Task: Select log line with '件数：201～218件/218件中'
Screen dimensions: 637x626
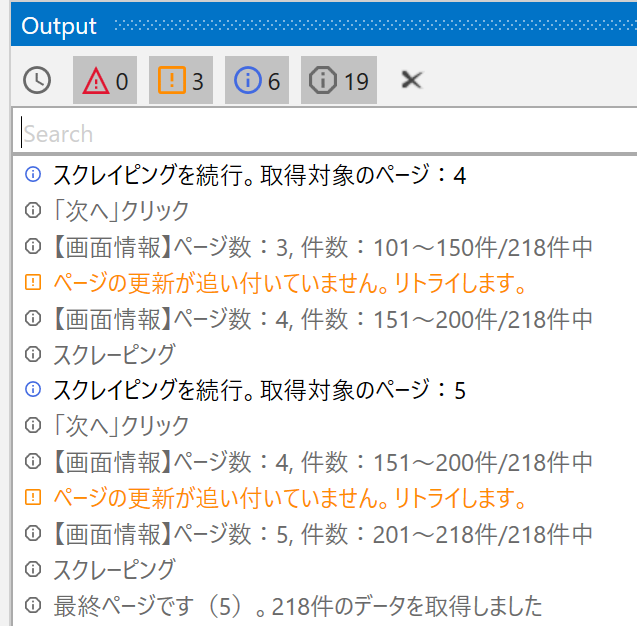Action: (x=323, y=533)
